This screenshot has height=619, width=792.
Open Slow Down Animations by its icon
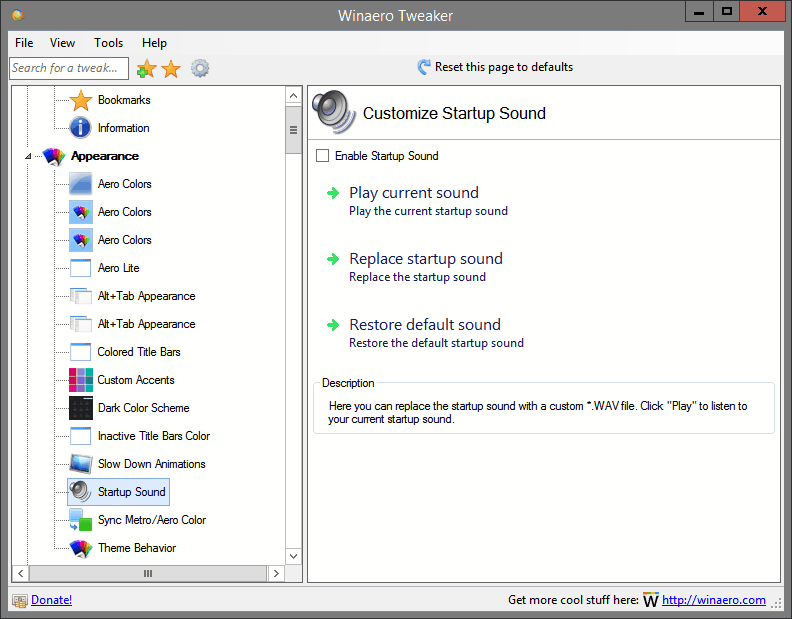coord(81,464)
